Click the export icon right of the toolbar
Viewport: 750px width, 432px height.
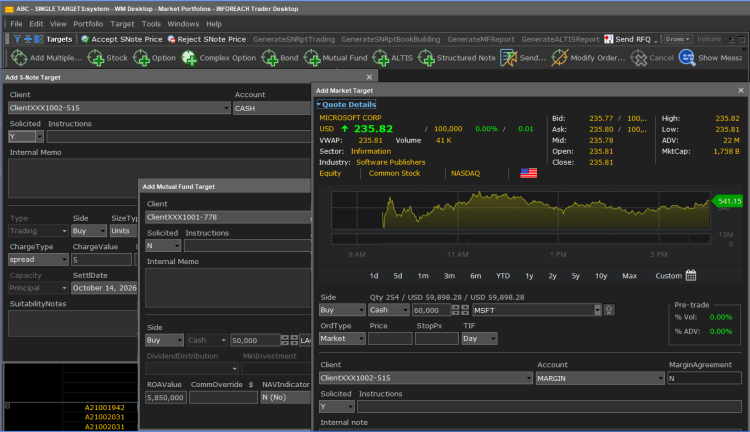[731, 39]
